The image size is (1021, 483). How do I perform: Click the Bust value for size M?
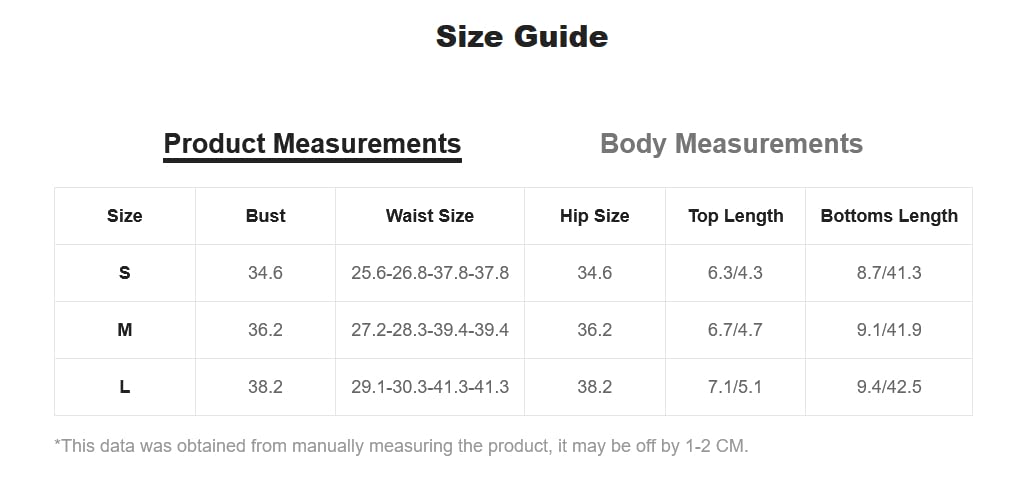coord(265,330)
